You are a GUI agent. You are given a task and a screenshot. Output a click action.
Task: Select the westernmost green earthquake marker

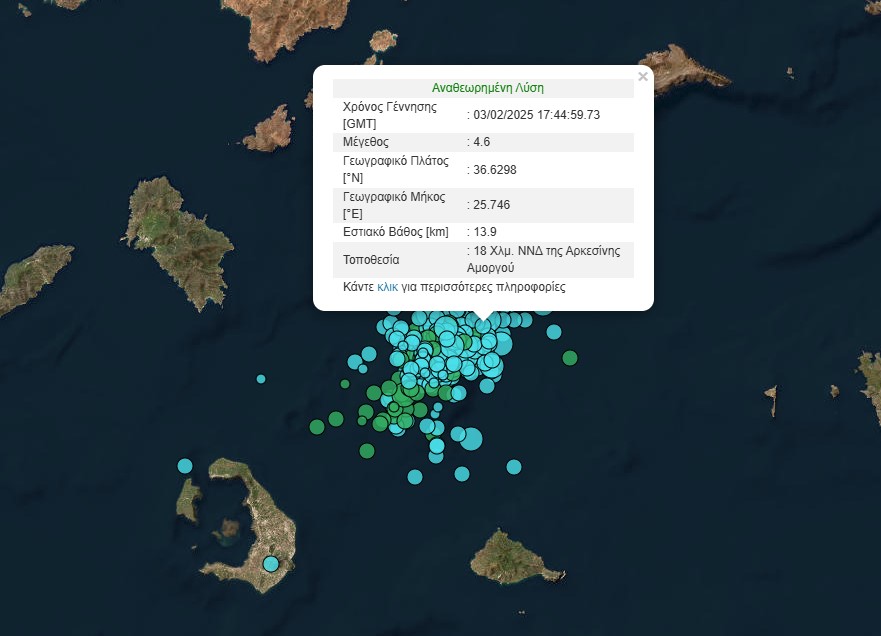317,427
